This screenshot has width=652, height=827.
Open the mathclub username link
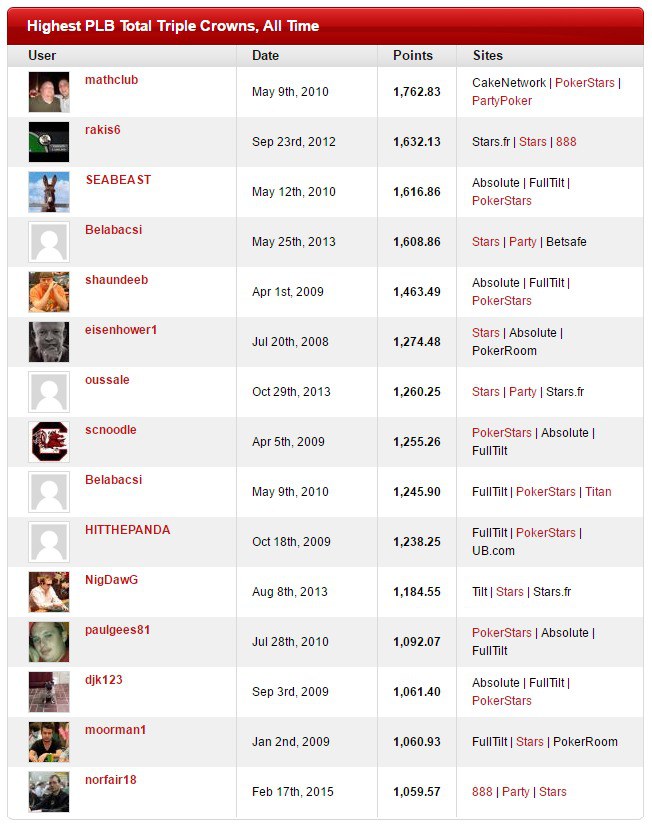[x=111, y=80]
